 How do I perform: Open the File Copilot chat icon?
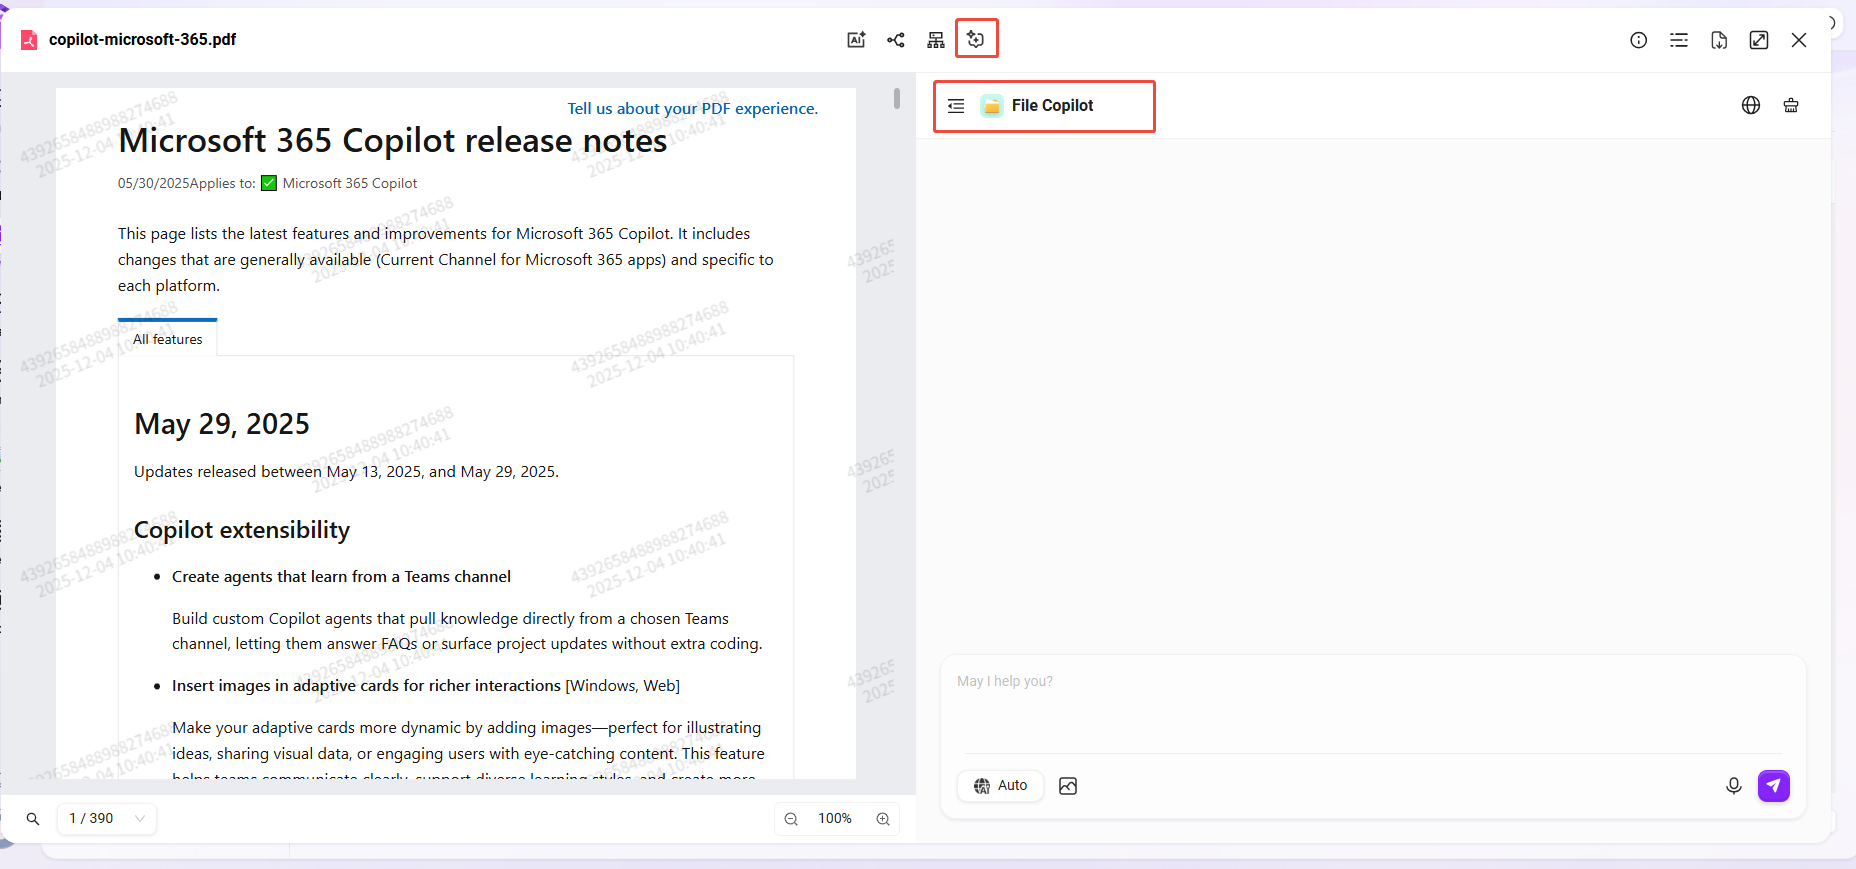[x=976, y=40]
